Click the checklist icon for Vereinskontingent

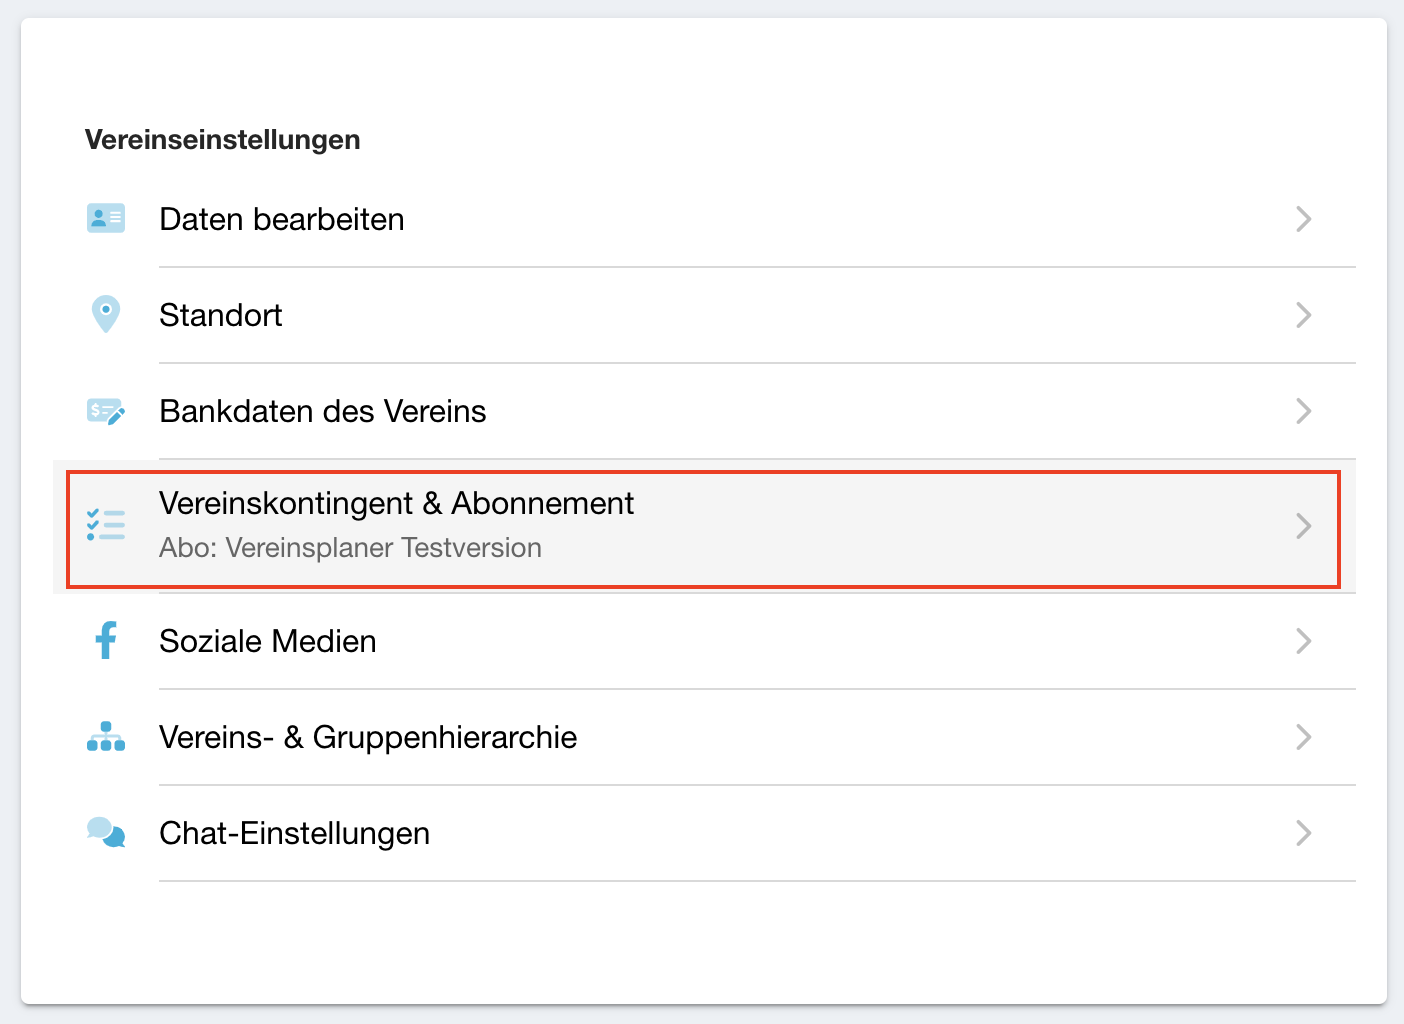[x=106, y=525]
